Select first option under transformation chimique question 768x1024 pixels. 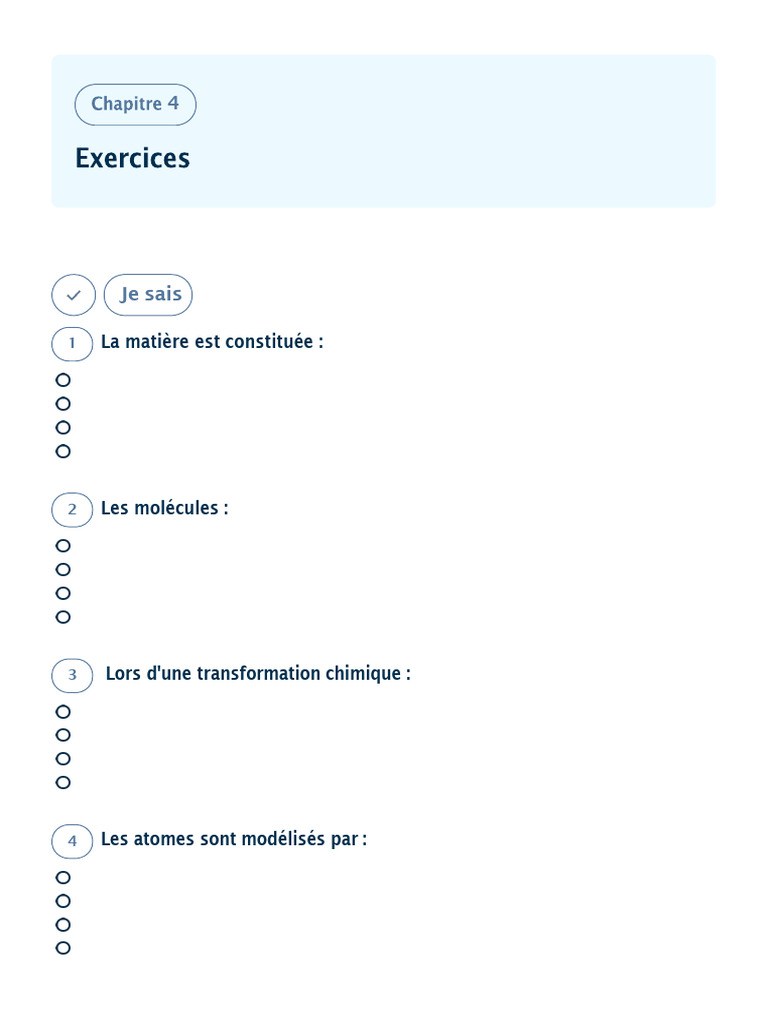[x=63, y=712]
